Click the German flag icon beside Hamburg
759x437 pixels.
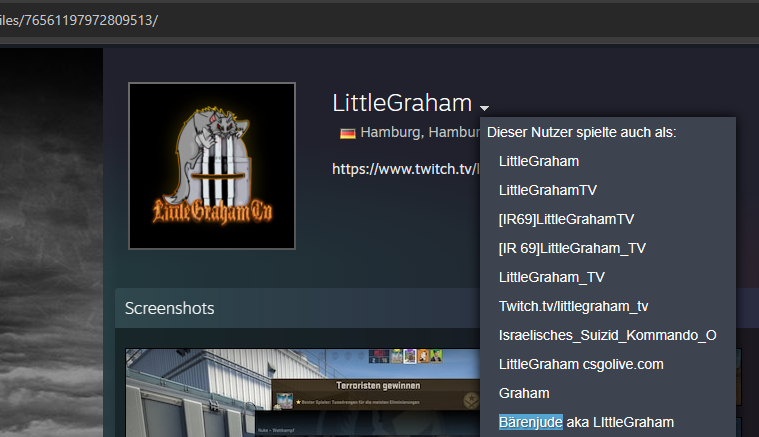(x=348, y=133)
